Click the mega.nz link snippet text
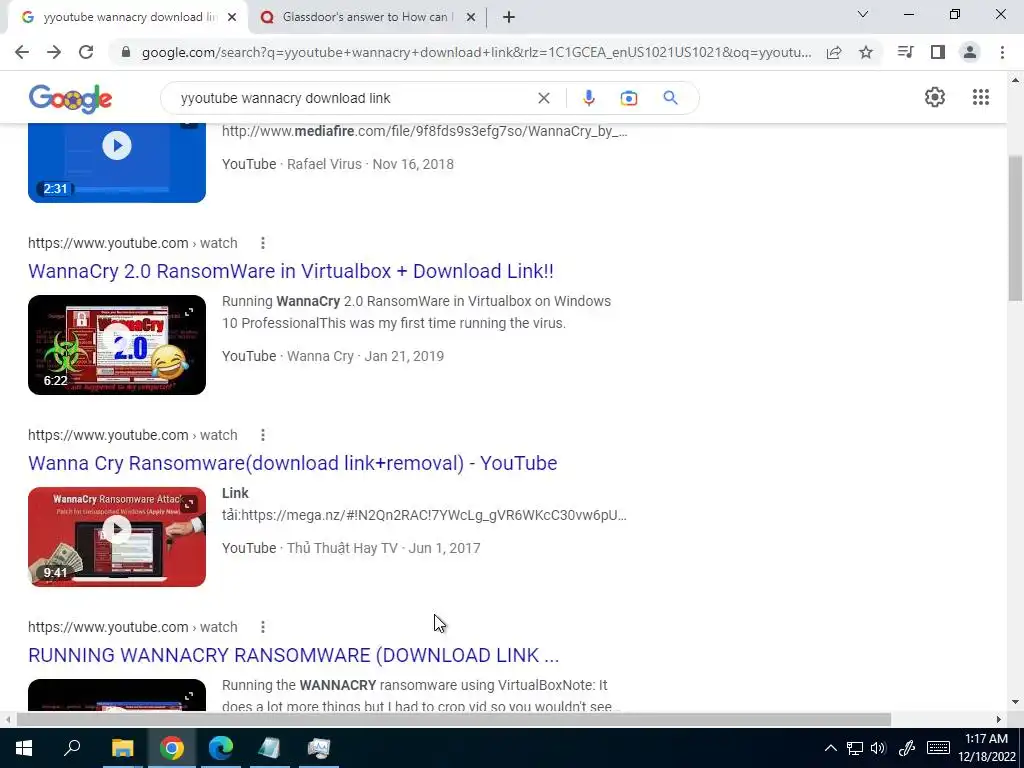The image size is (1024, 768). [x=424, y=515]
